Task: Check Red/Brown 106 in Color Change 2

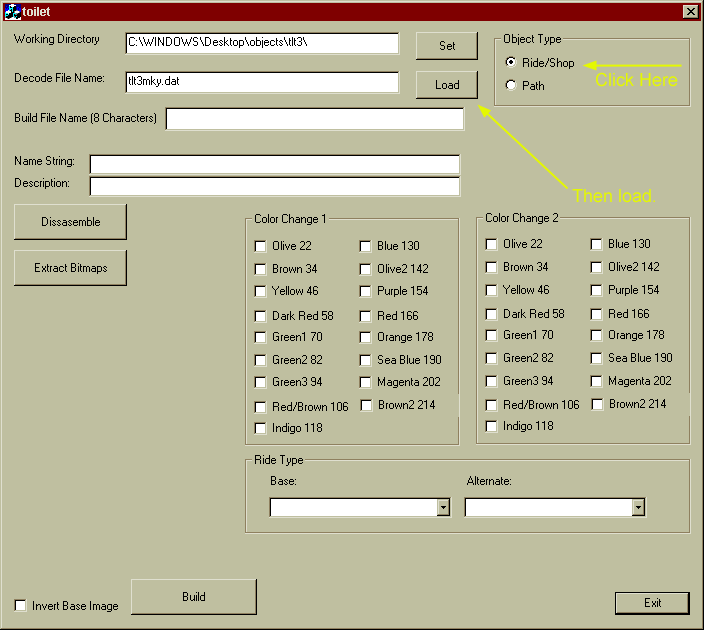Action: click(492, 405)
